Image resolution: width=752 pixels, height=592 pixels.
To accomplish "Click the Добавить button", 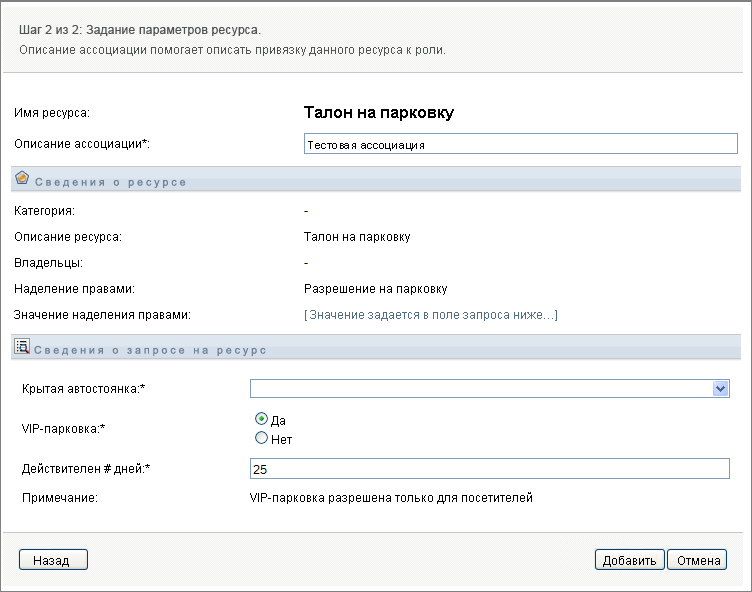I will [629, 560].
